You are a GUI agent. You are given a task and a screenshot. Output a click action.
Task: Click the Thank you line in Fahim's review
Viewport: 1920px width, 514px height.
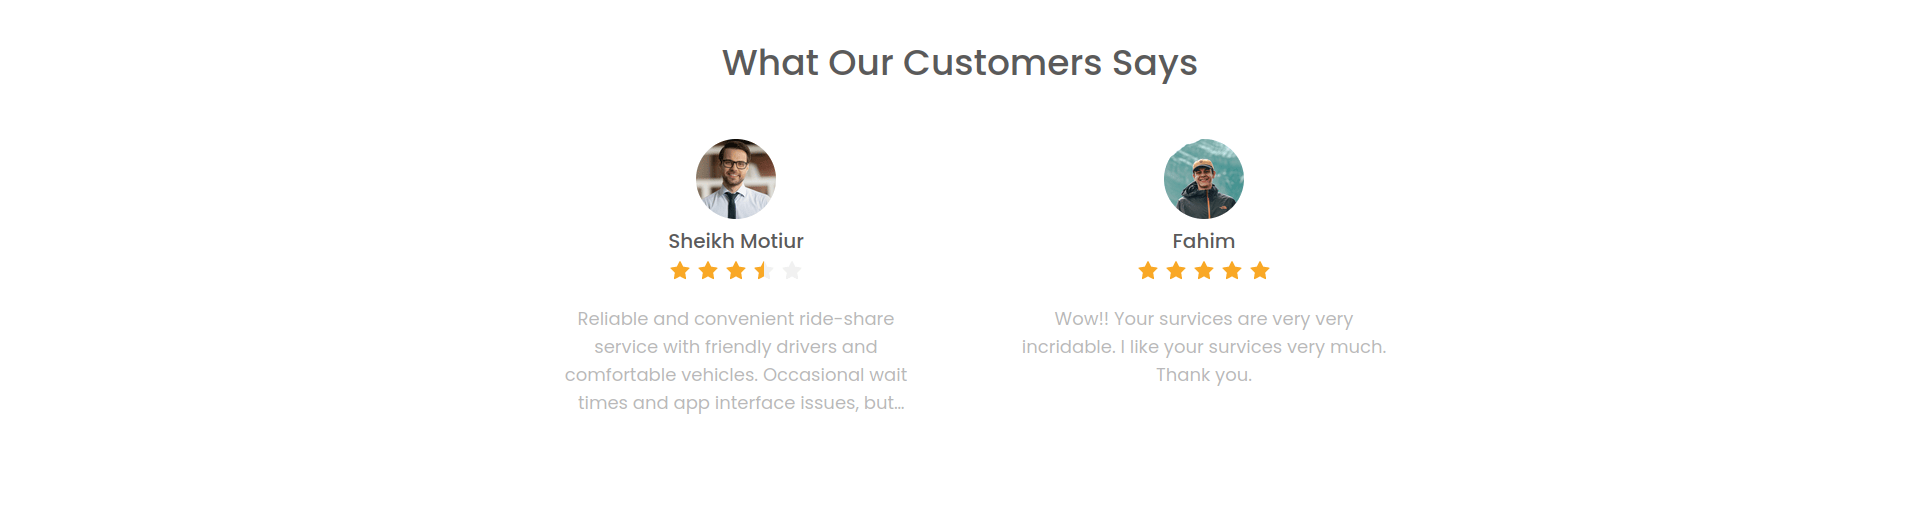(1204, 375)
